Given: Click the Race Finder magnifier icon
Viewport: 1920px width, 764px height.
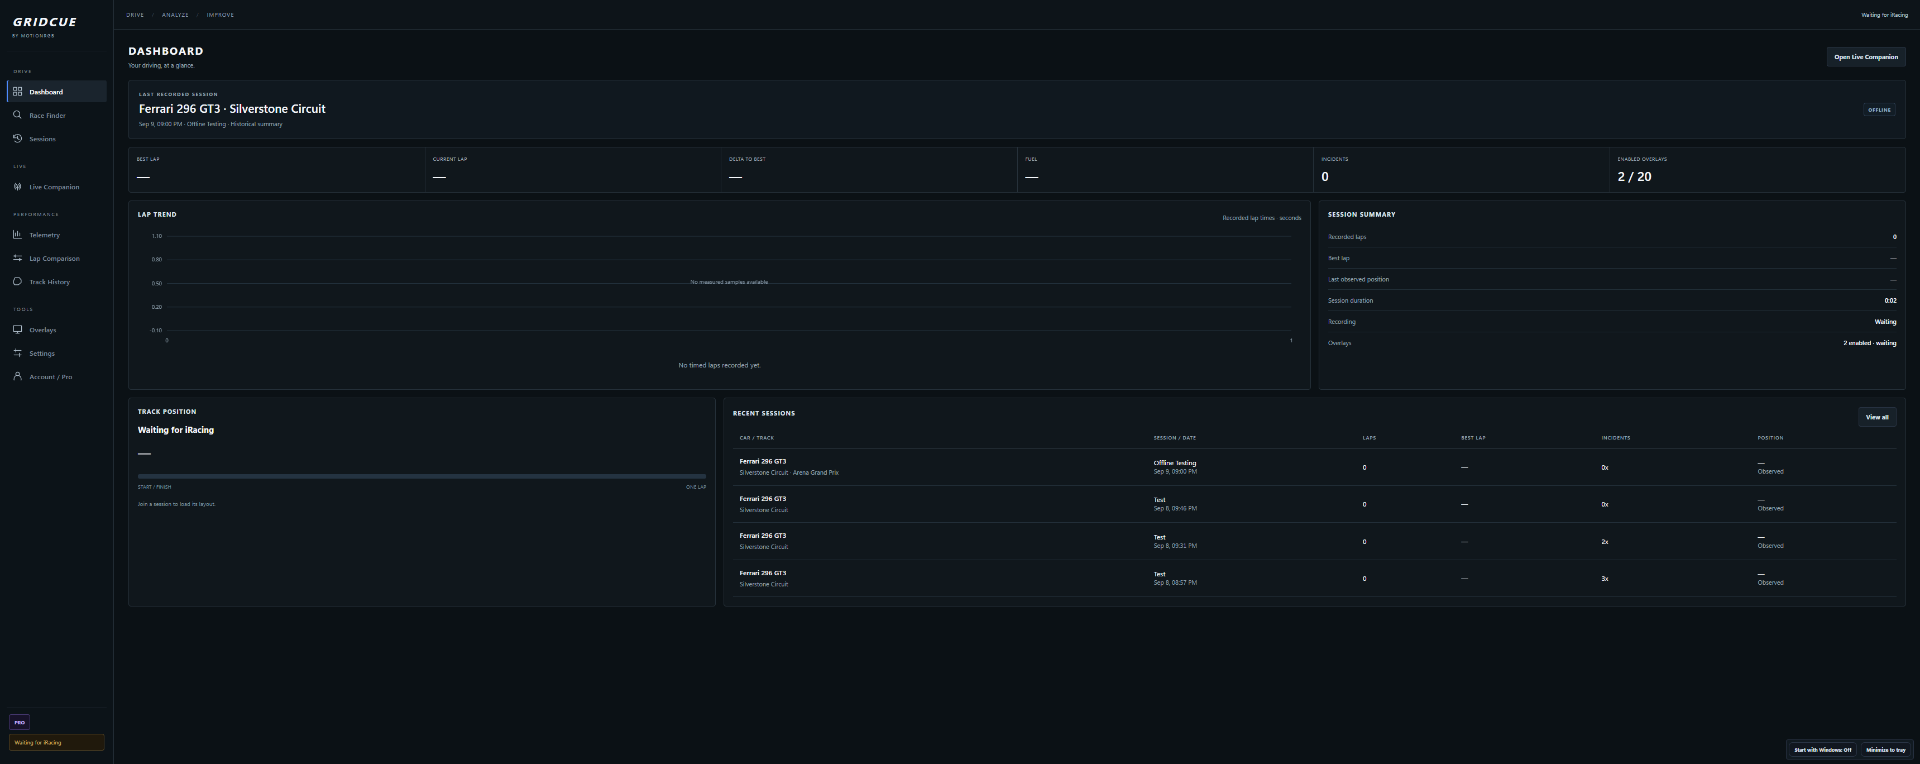Looking at the screenshot, I should pyautogui.click(x=17, y=115).
